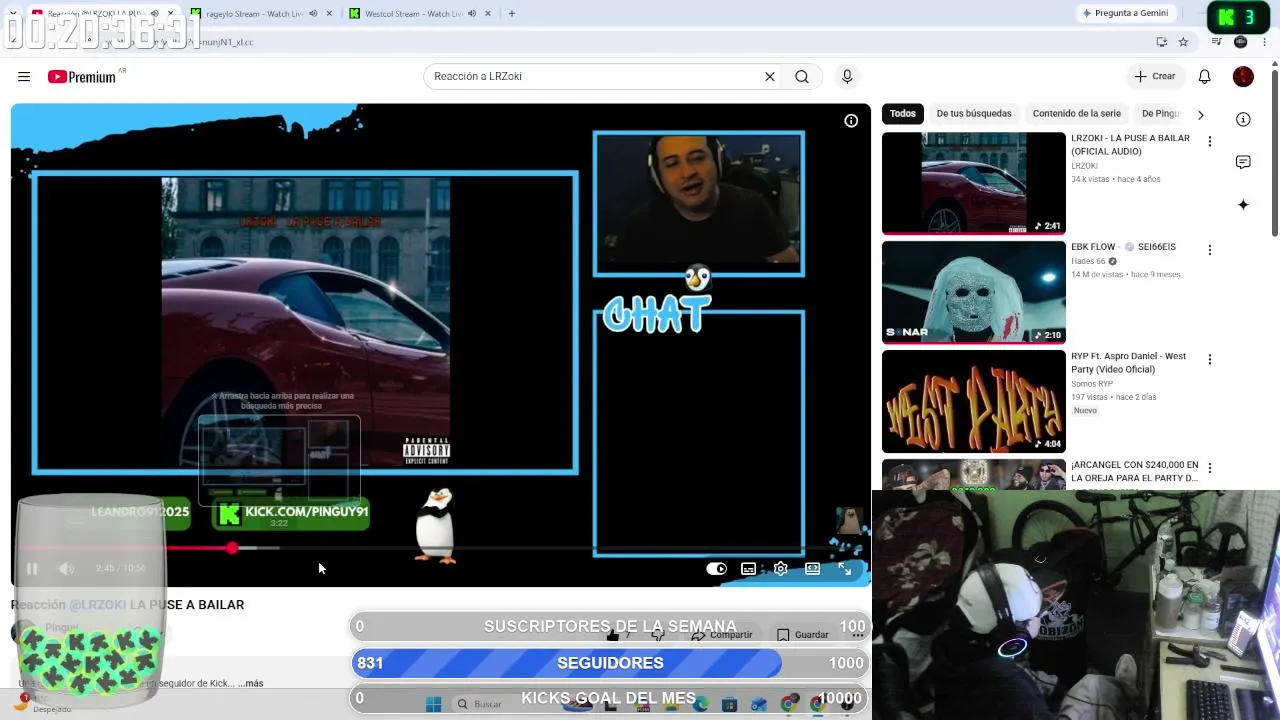Screen dimensions: 1280x720
Task: Switch to theater mode
Action: coord(813,569)
